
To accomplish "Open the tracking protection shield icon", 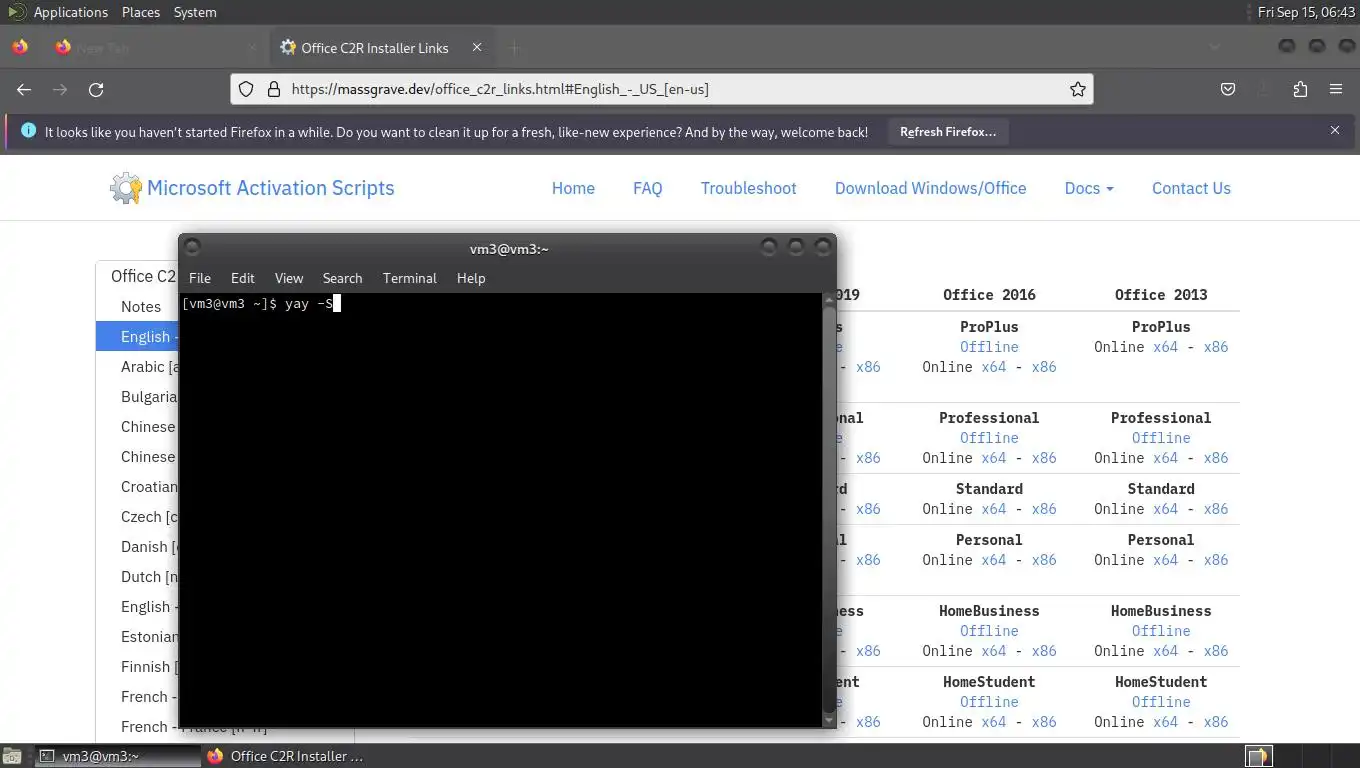I will tap(246, 89).
